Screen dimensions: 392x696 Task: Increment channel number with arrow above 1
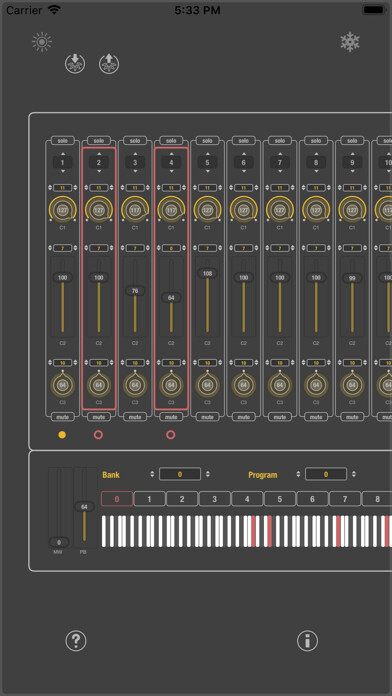click(x=63, y=154)
